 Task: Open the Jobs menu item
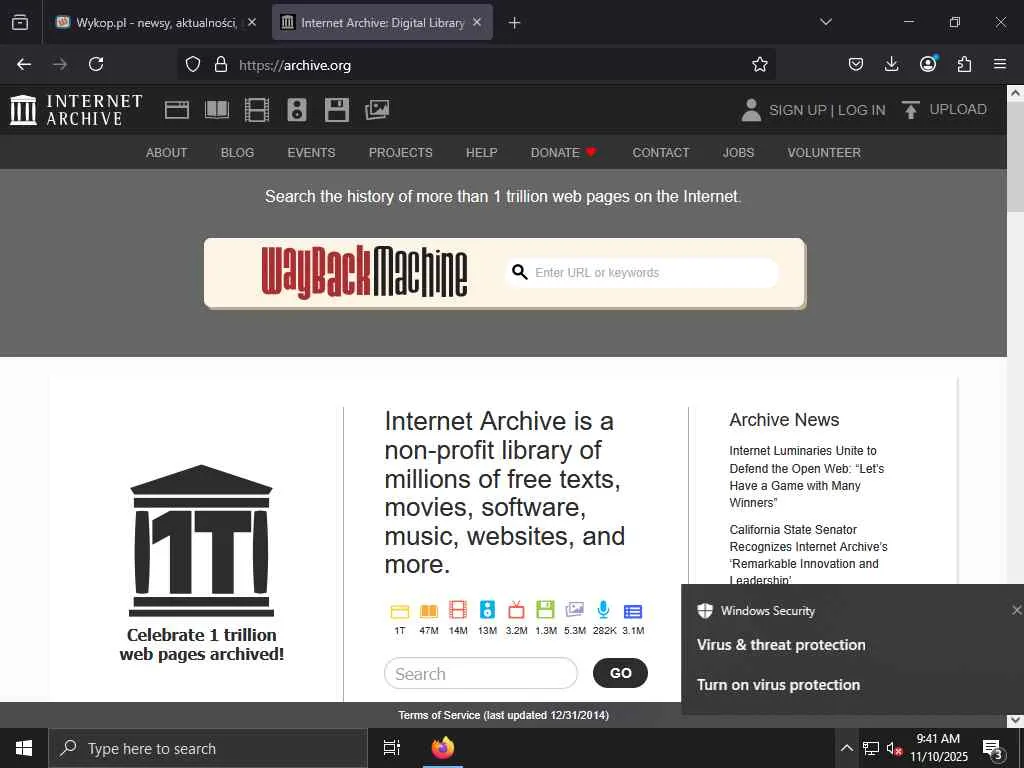tap(738, 152)
